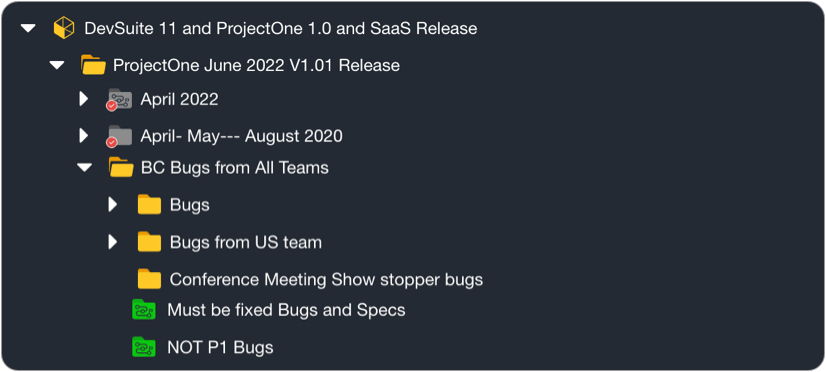Select Must be fixed Bugs and Specs label
The height and width of the screenshot is (372, 826).
click(x=286, y=310)
